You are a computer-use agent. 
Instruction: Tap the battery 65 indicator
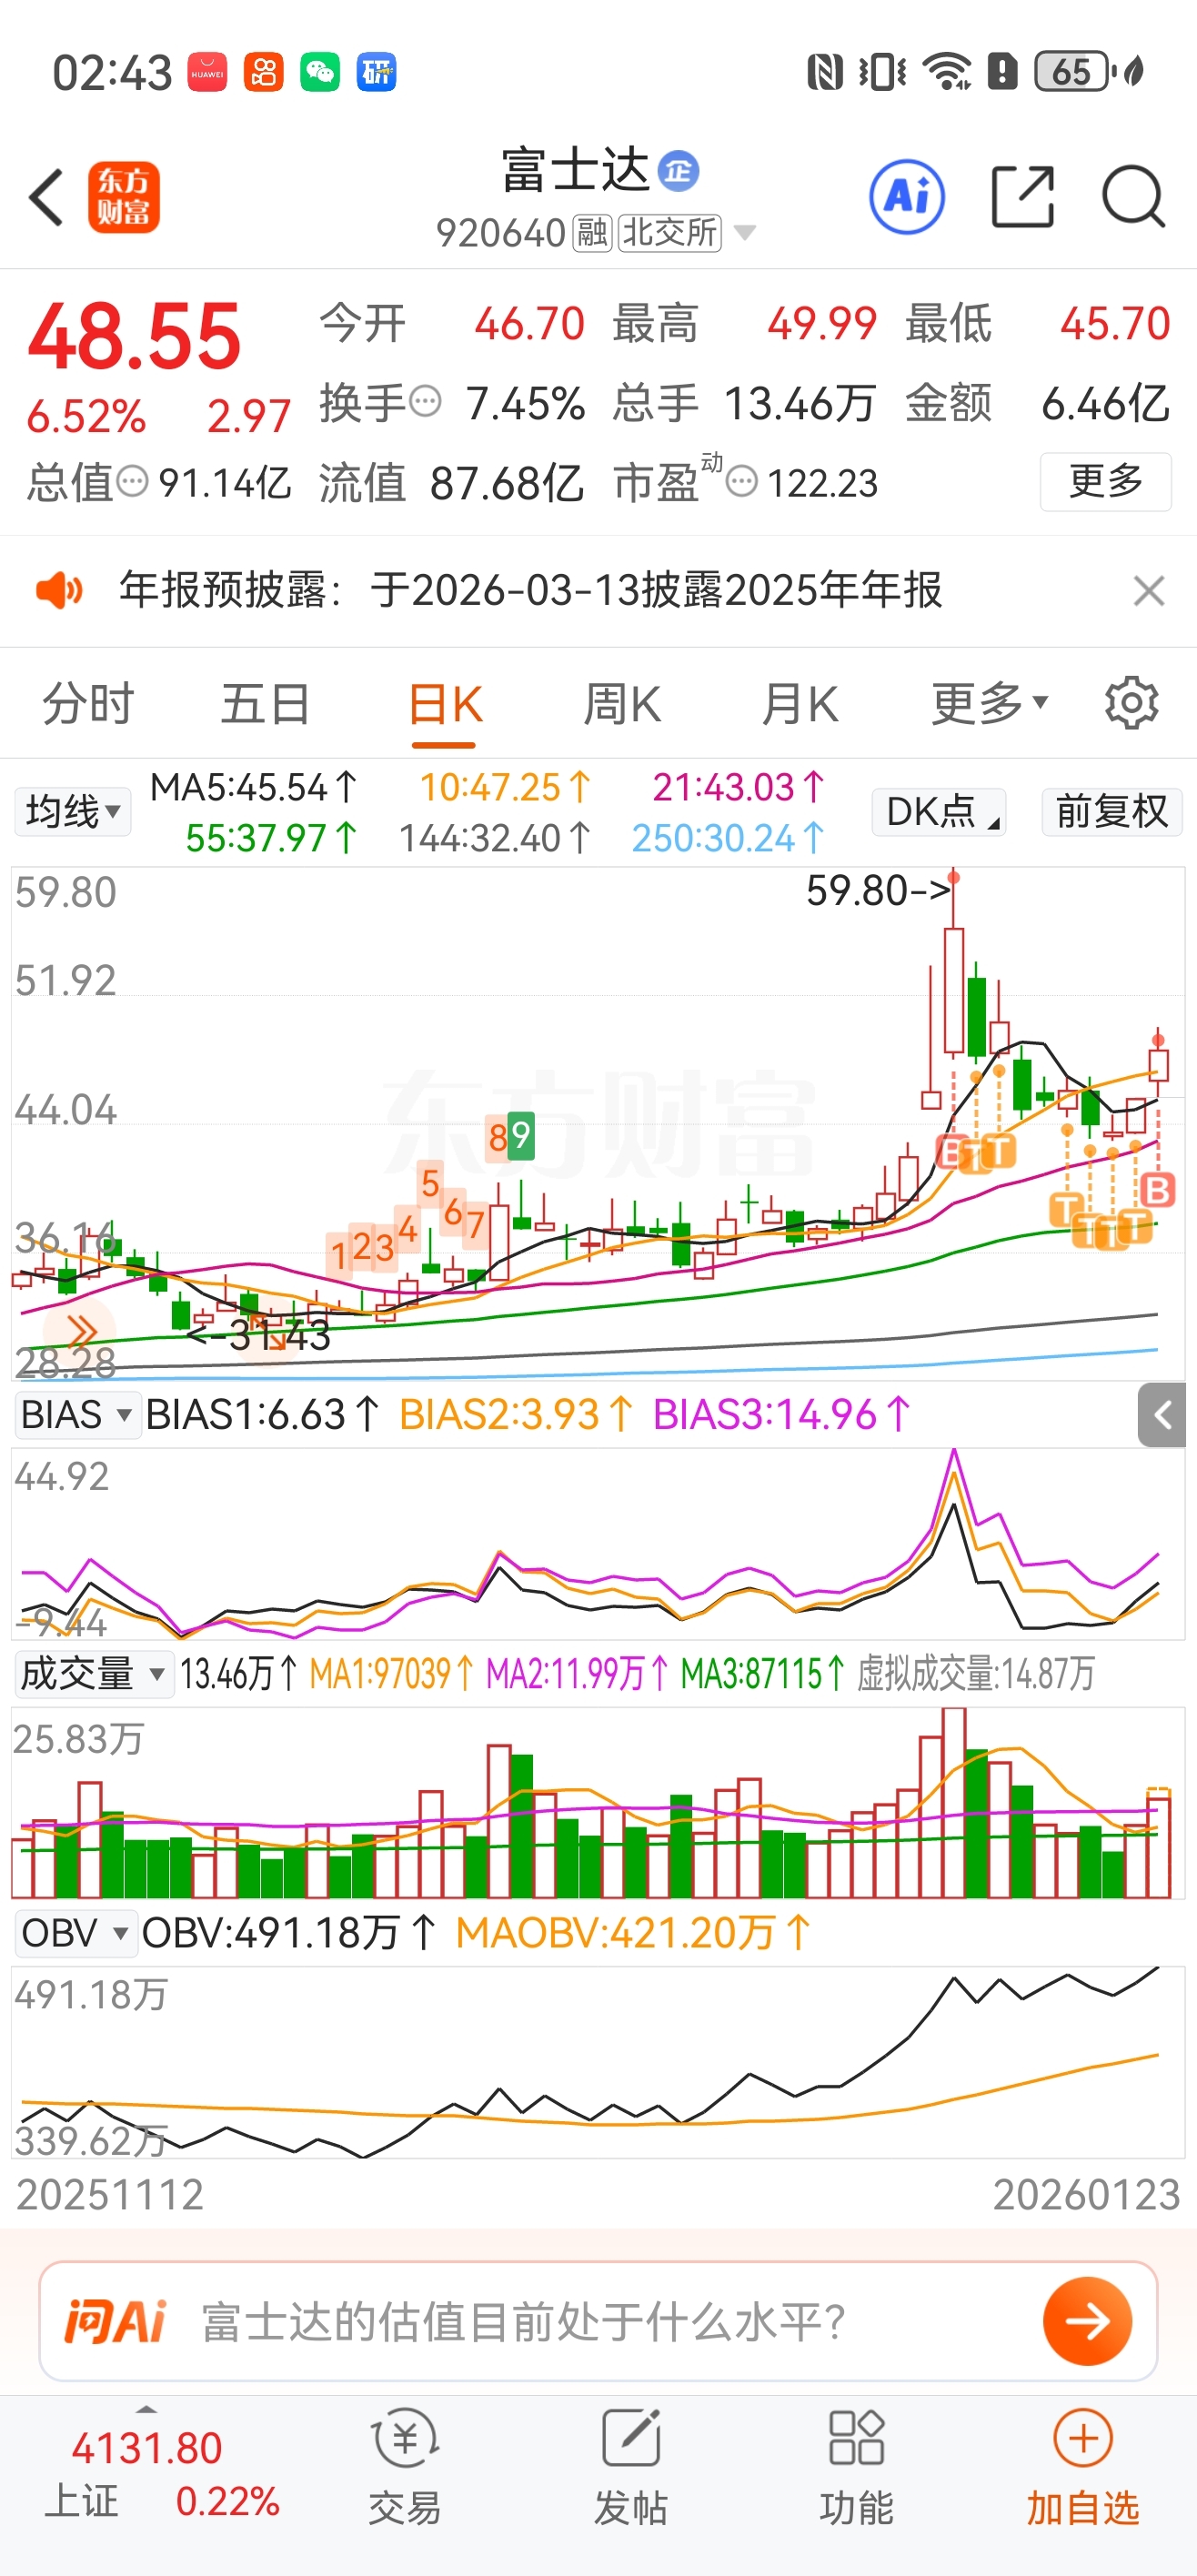[x=1076, y=72]
